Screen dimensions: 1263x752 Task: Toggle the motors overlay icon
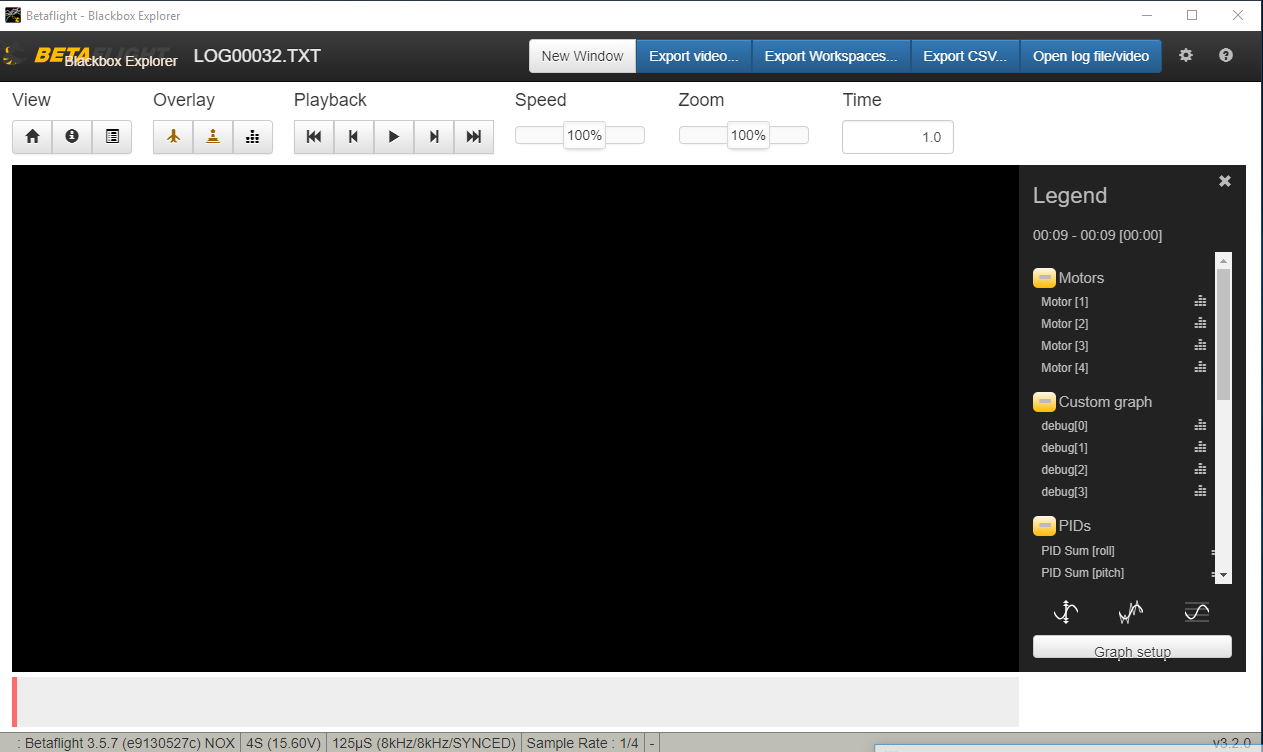pos(252,136)
